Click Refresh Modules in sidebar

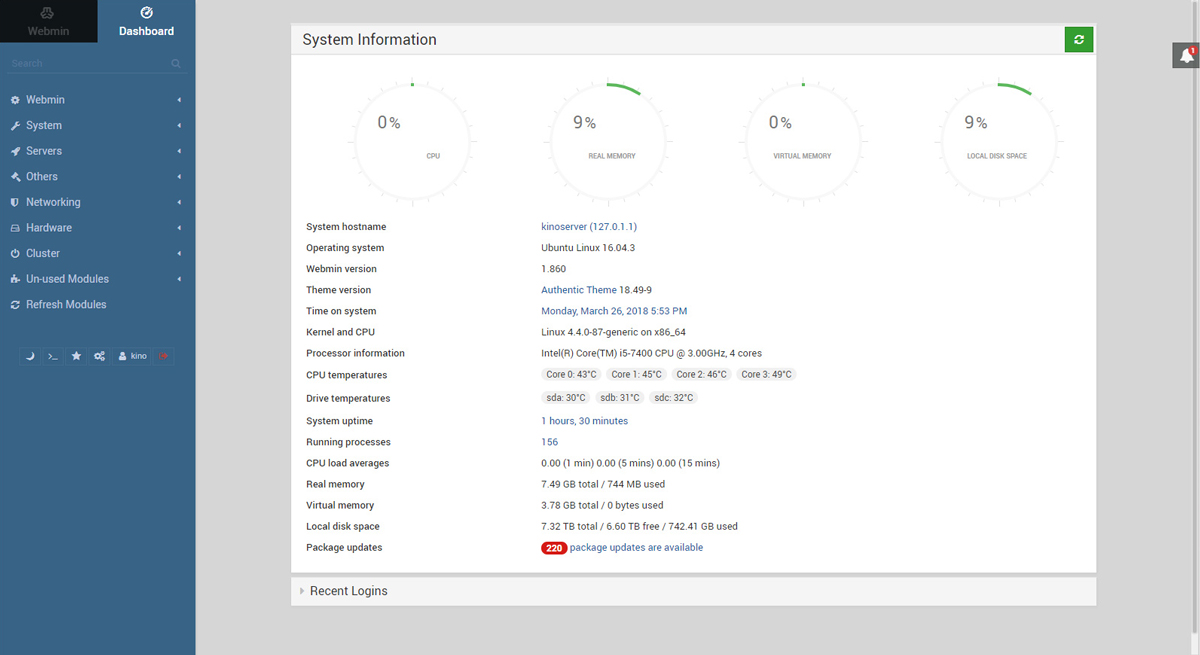66,304
